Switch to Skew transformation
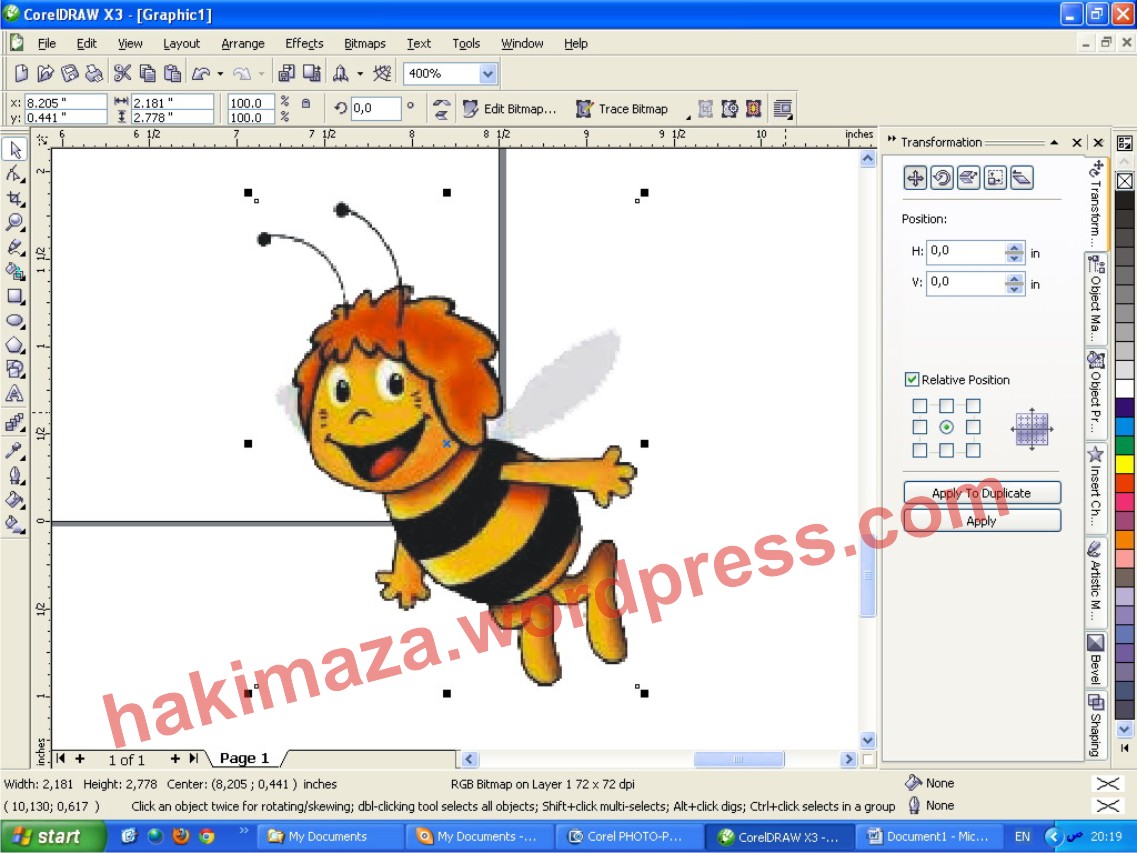 (1021, 178)
